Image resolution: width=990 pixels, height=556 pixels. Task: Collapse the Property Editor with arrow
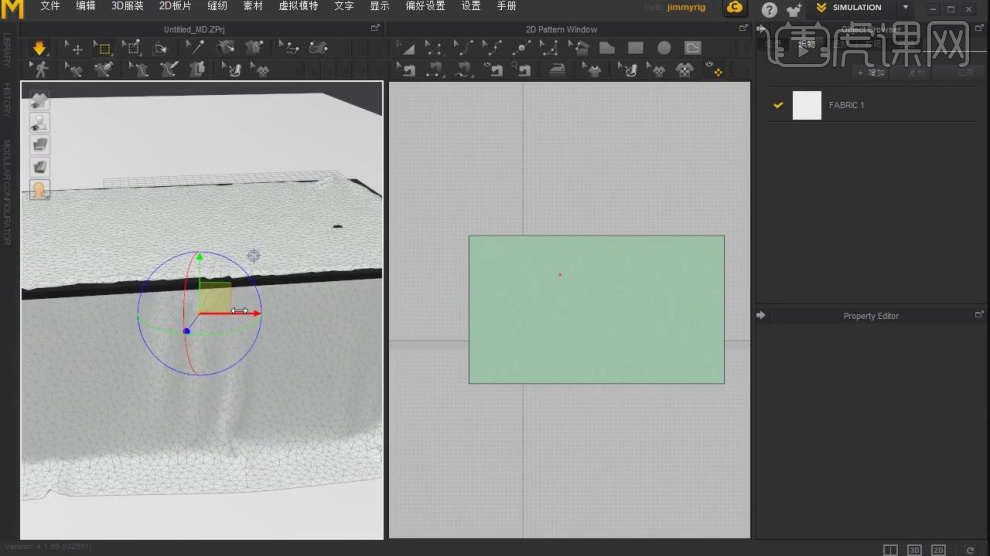point(761,315)
